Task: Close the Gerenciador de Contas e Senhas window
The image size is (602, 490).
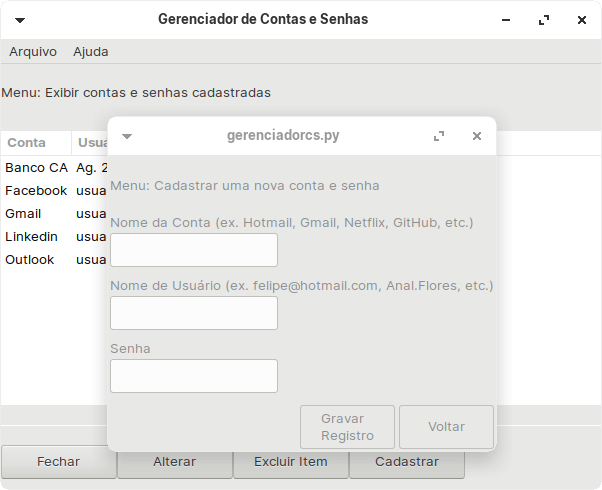Action: tap(582, 20)
